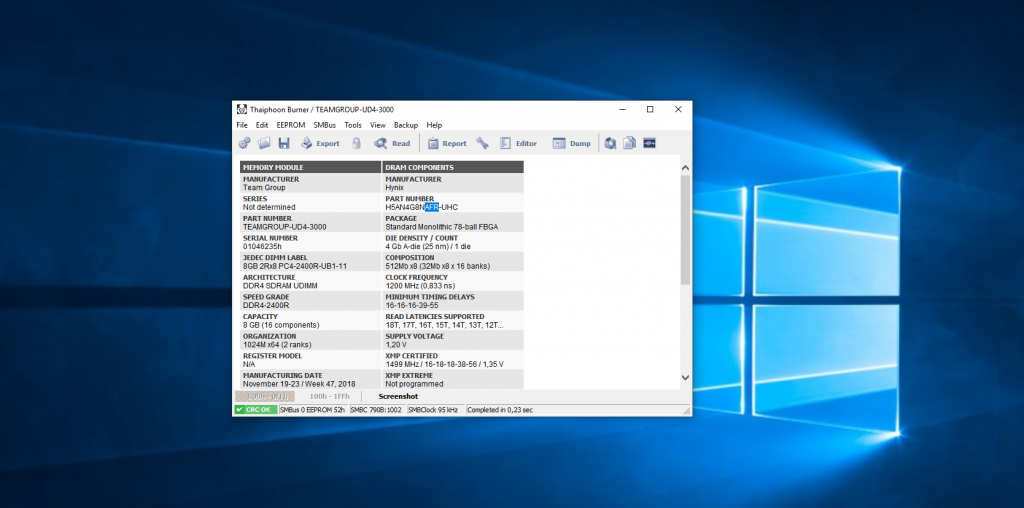1024x508 pixels.
Task: Click the Standard Monolithic 78-ball FBGA value
Action: [x=441, y=227]
